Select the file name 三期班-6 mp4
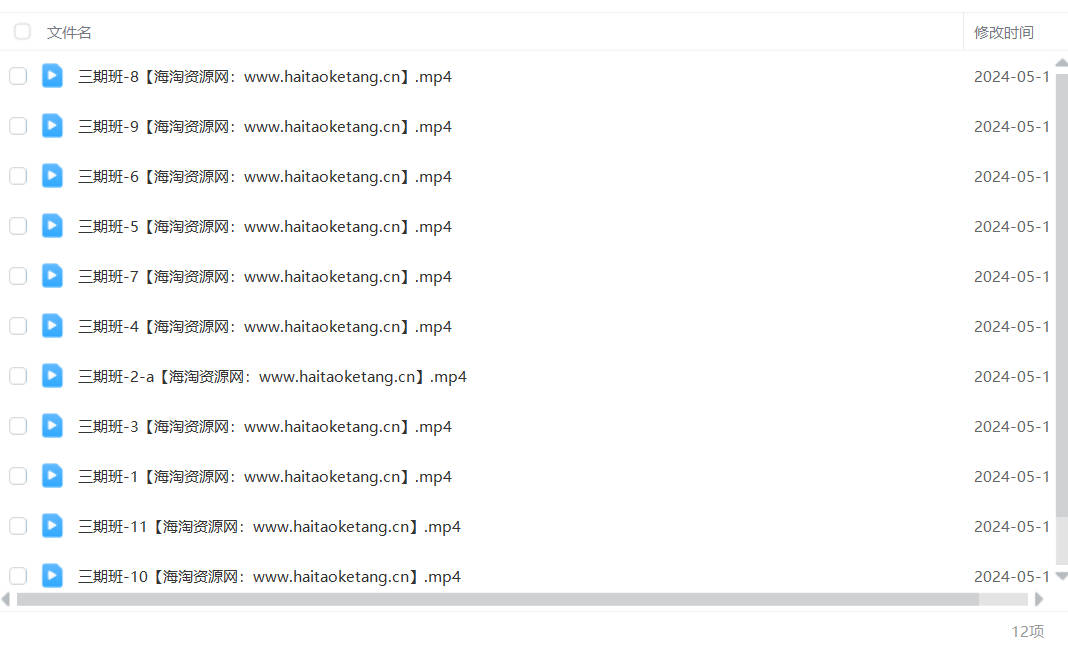 click(264, 176)
